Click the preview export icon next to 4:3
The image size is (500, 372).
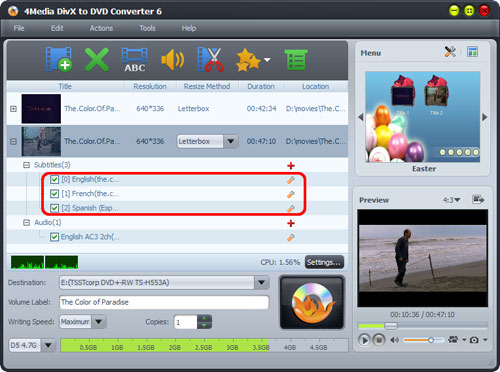coord(478,200)
